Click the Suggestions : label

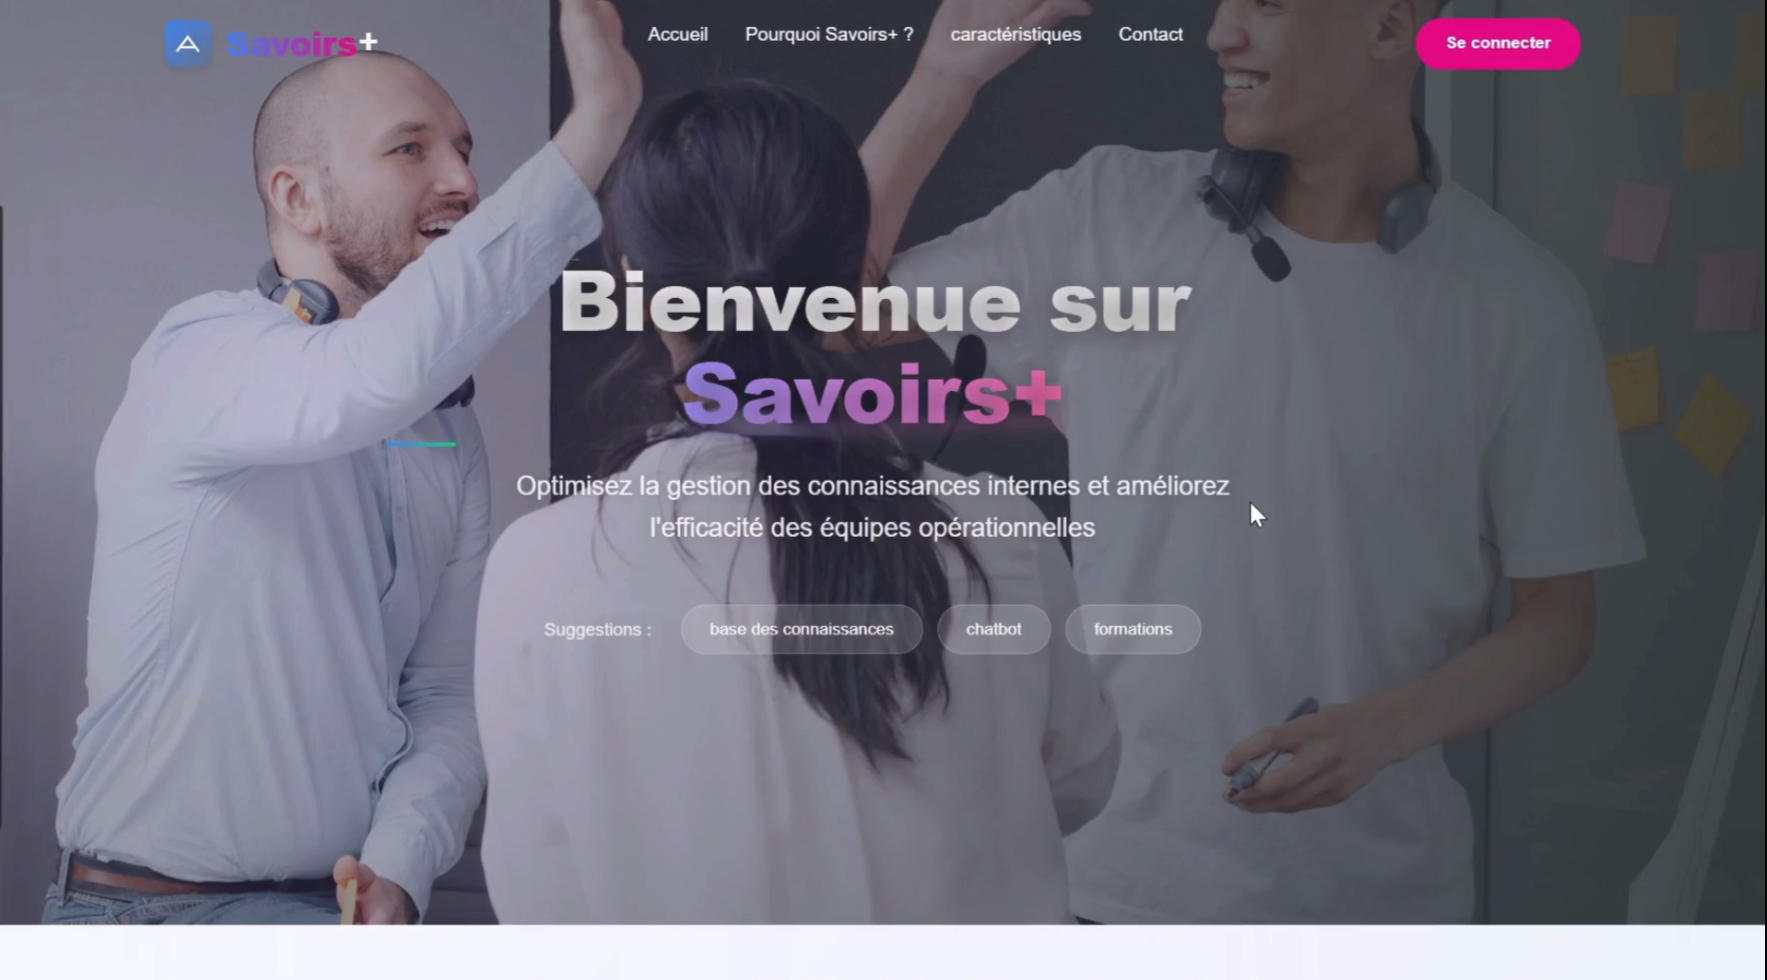point(597,630)
